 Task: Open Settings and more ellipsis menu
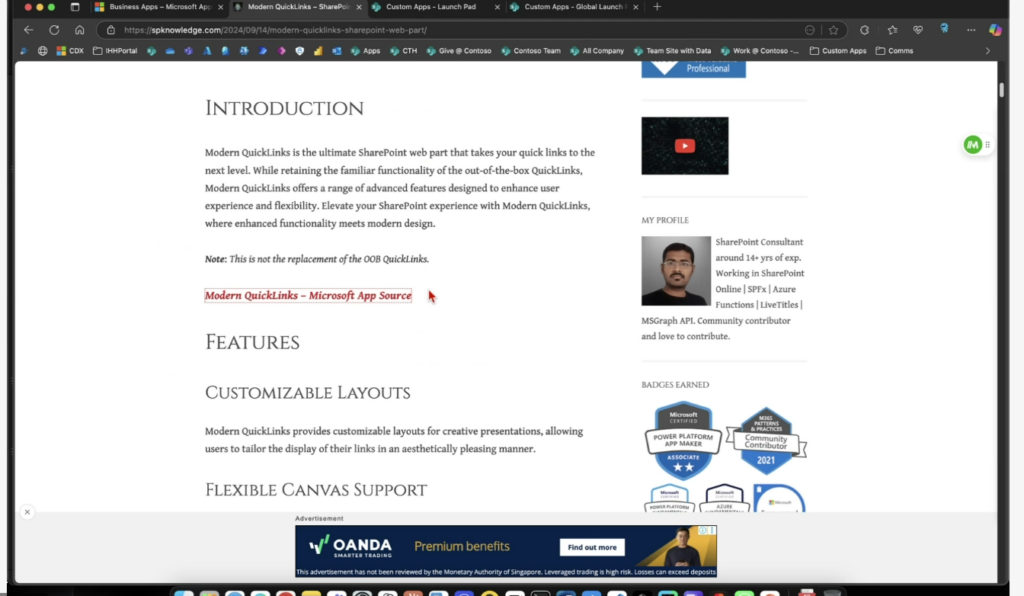click(x=971, y=30)
